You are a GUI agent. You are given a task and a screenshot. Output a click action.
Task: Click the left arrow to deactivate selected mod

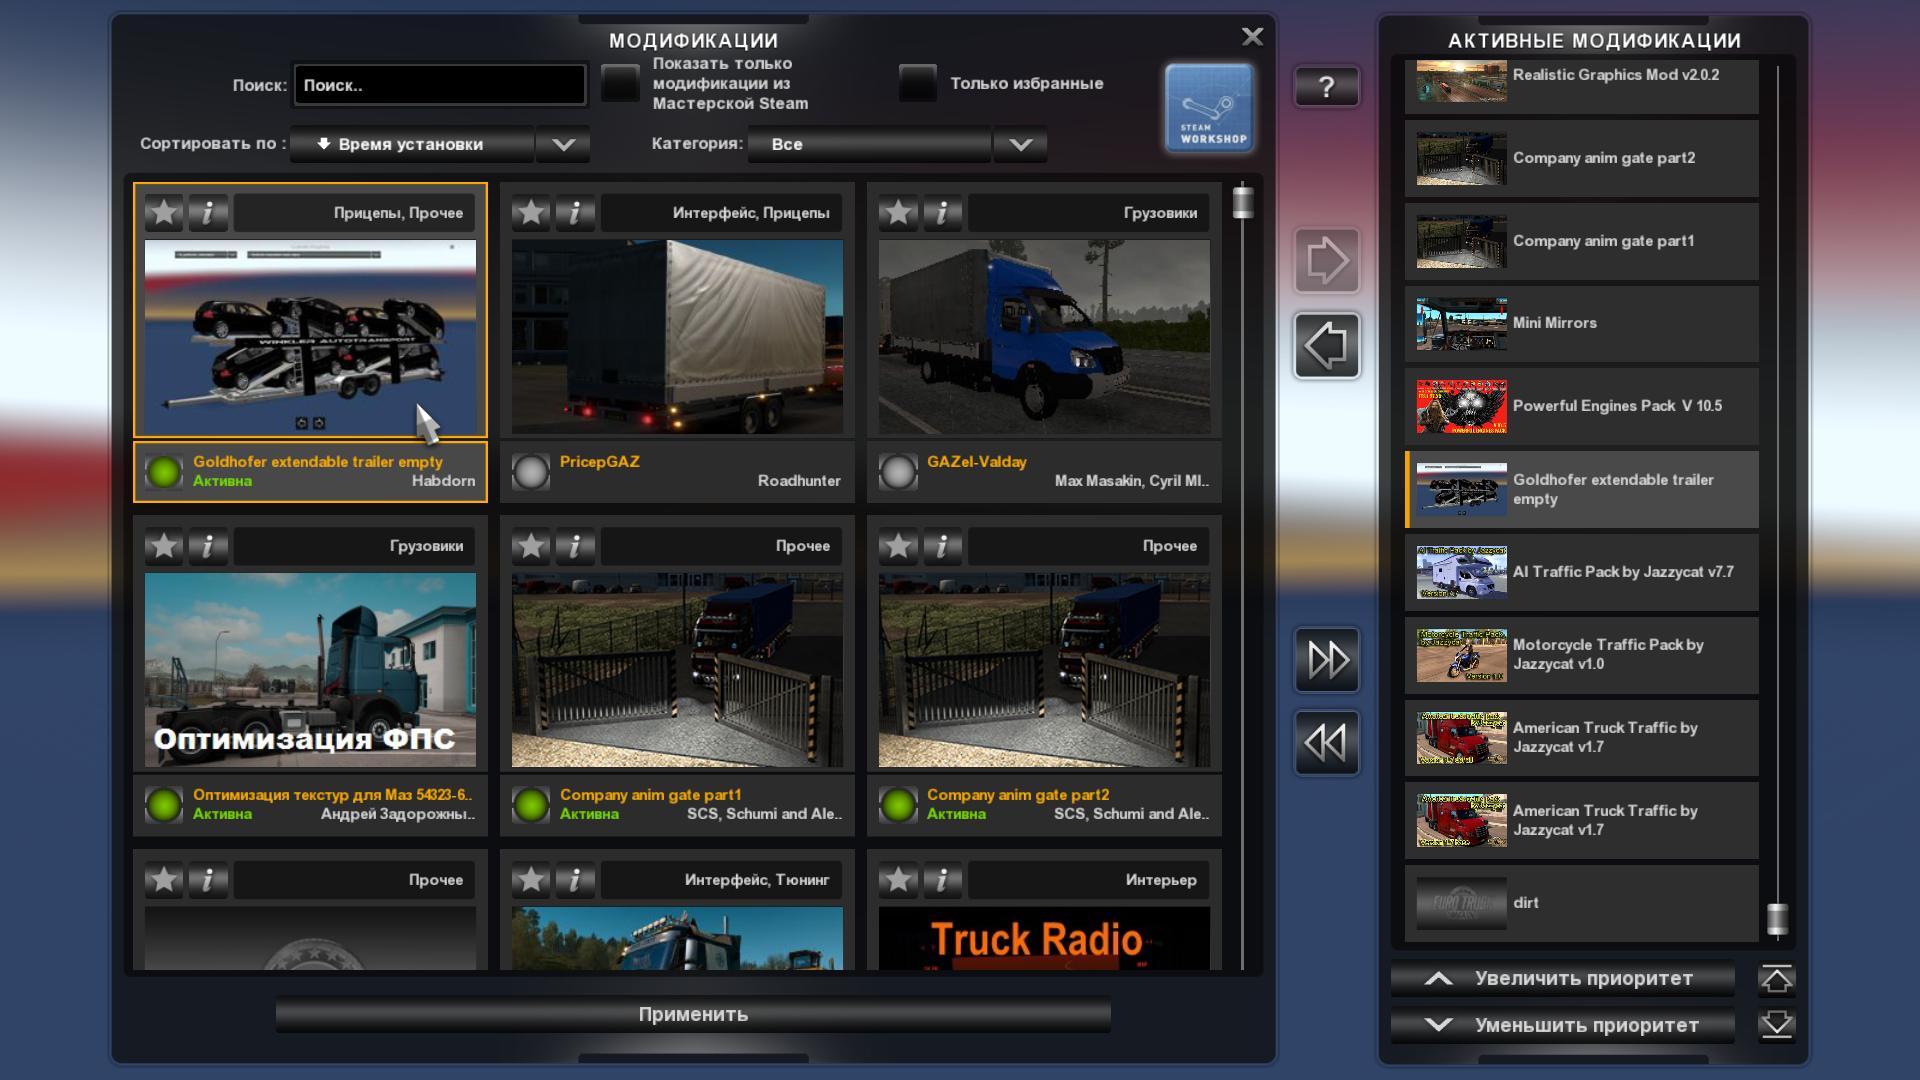[x=1326, y=346]
